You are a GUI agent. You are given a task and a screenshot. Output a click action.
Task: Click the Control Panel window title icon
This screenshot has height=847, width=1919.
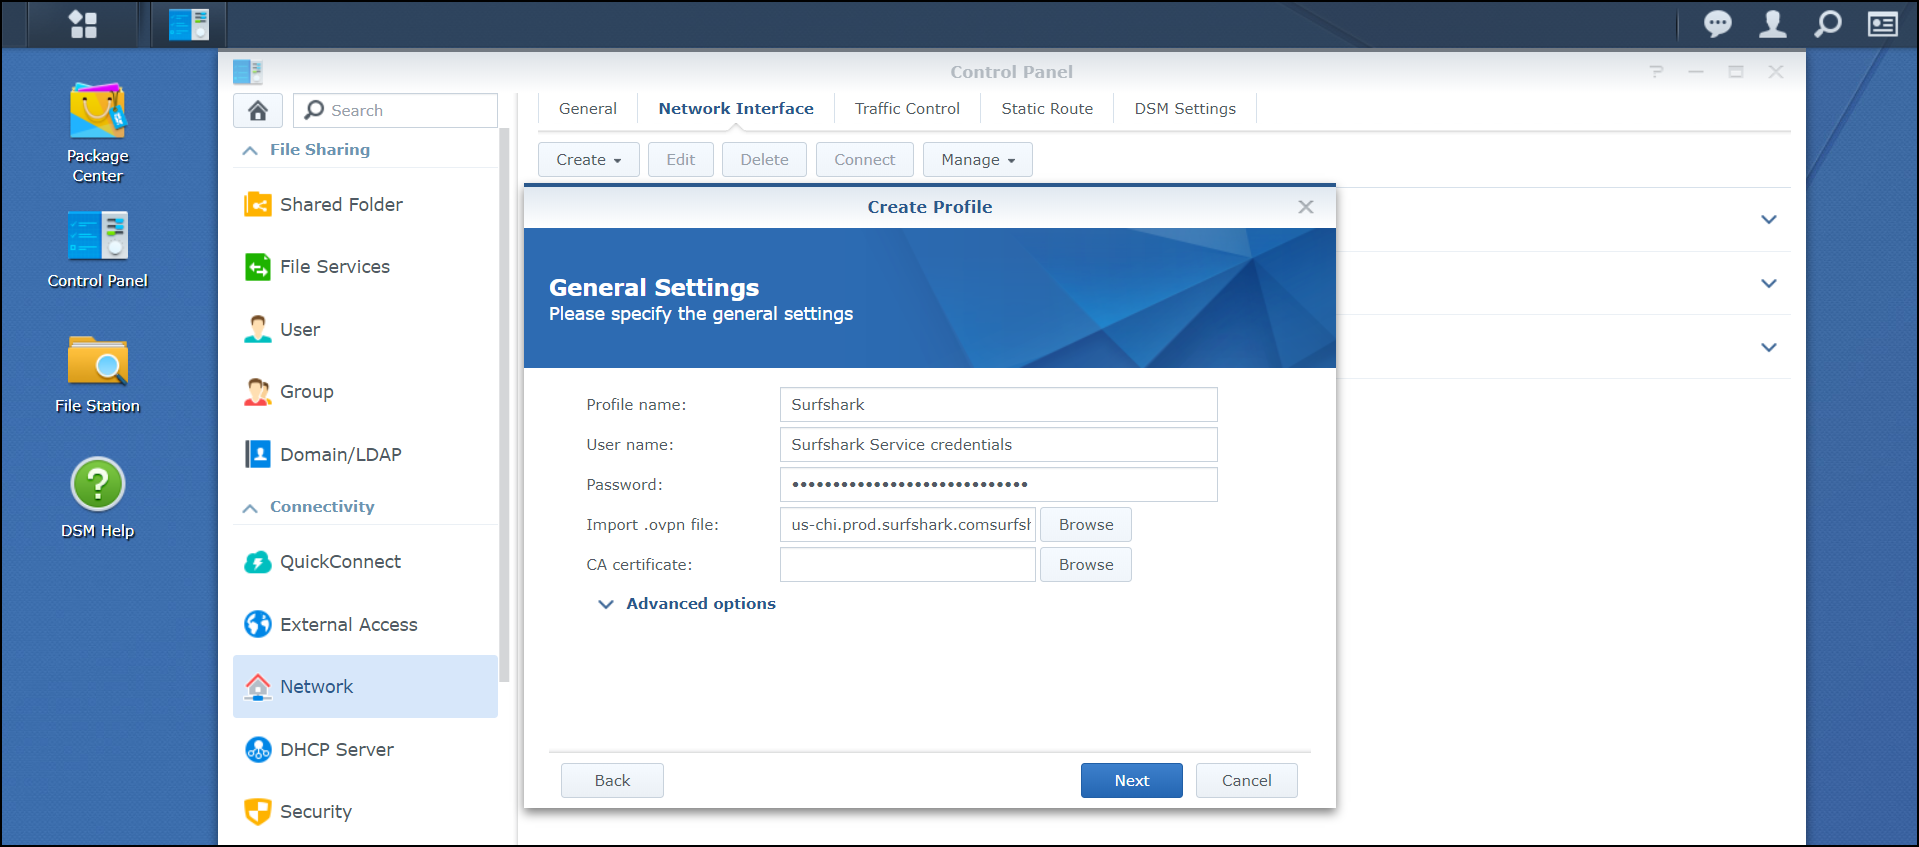247,72
